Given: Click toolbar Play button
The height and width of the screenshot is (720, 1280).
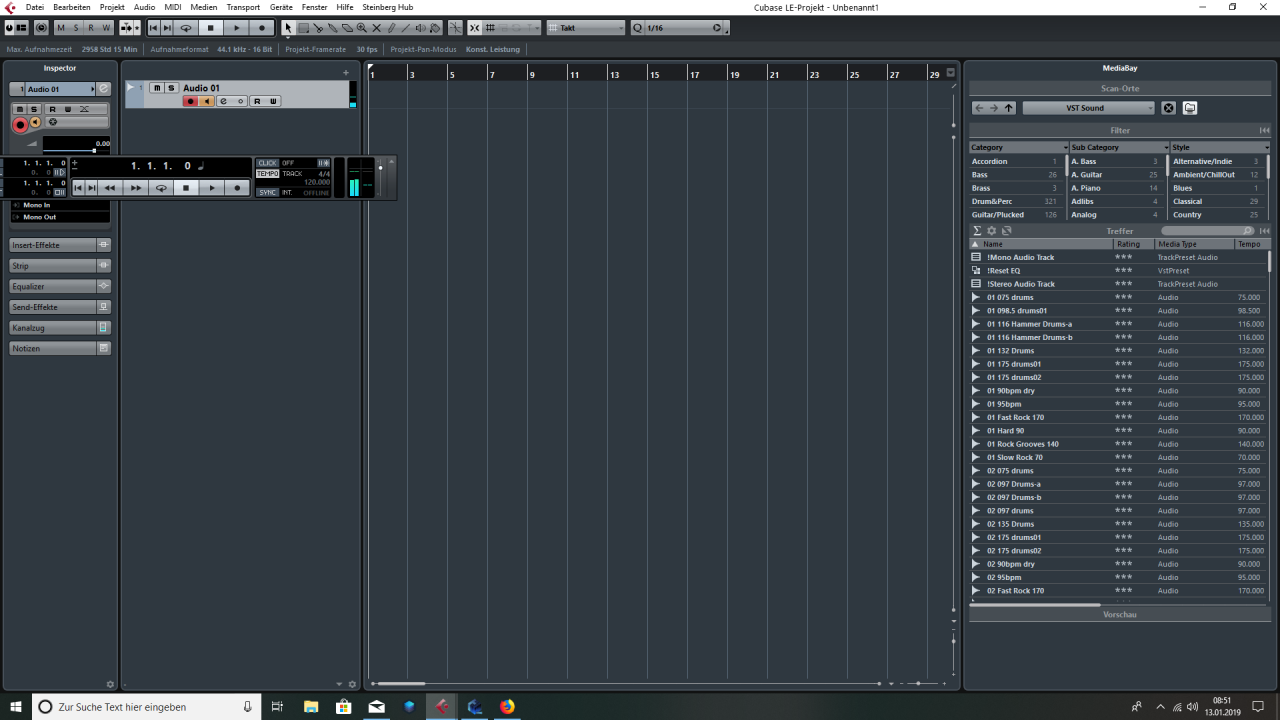Looking at the screenshot, I should click(236, 28).
